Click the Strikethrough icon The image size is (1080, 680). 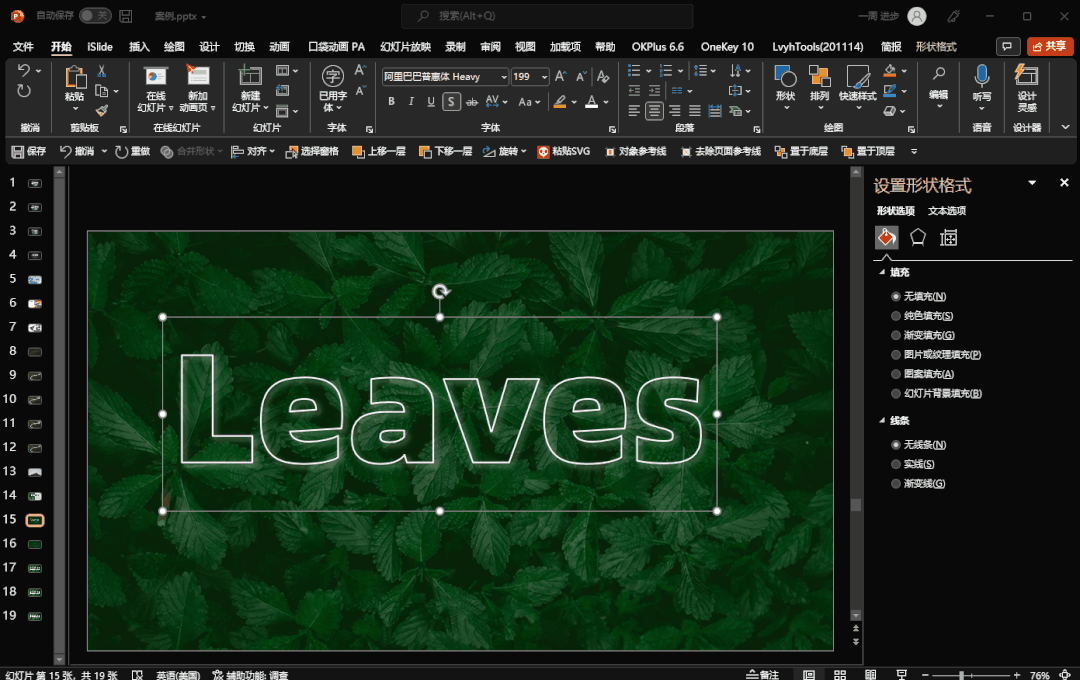pyautogui.click(x=472, y=101)
